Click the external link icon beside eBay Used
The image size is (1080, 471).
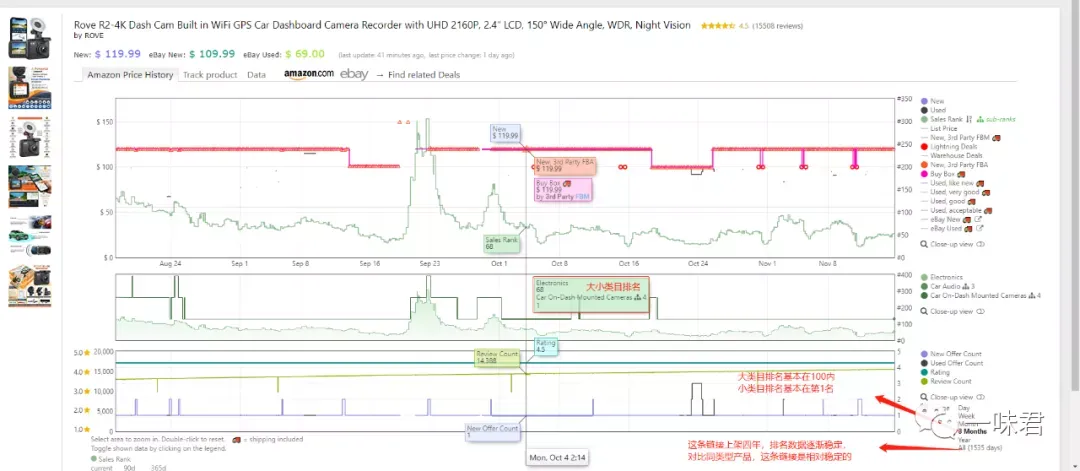pyautogui.click(x=979, y=229)
